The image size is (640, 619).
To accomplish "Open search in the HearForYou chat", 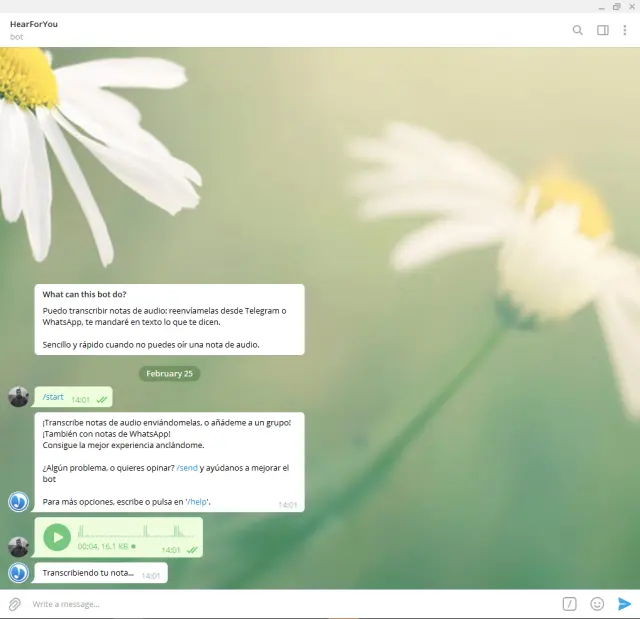I will [577, 30].
